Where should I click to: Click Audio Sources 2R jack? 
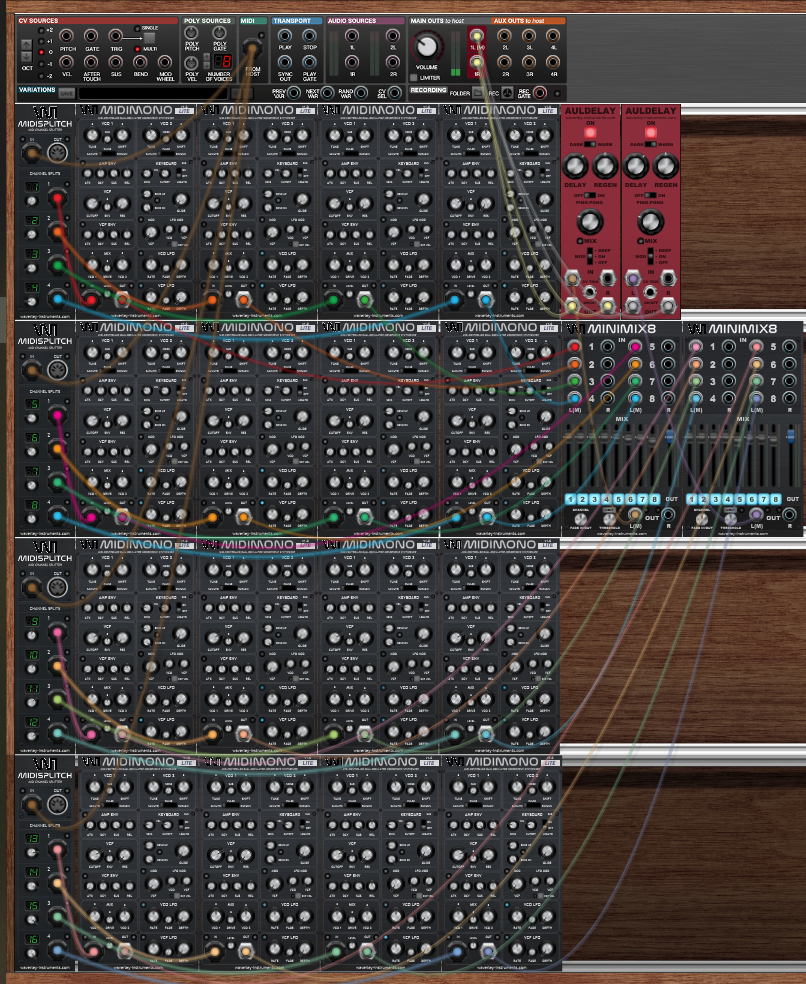click(x=393, y=62)
